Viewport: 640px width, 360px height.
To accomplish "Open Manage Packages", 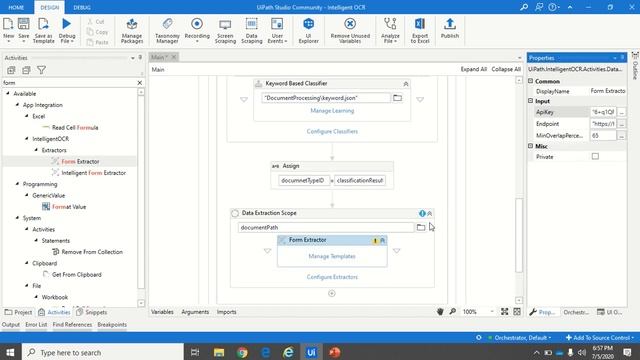I will pyautogui.click(x=132, y=29).
